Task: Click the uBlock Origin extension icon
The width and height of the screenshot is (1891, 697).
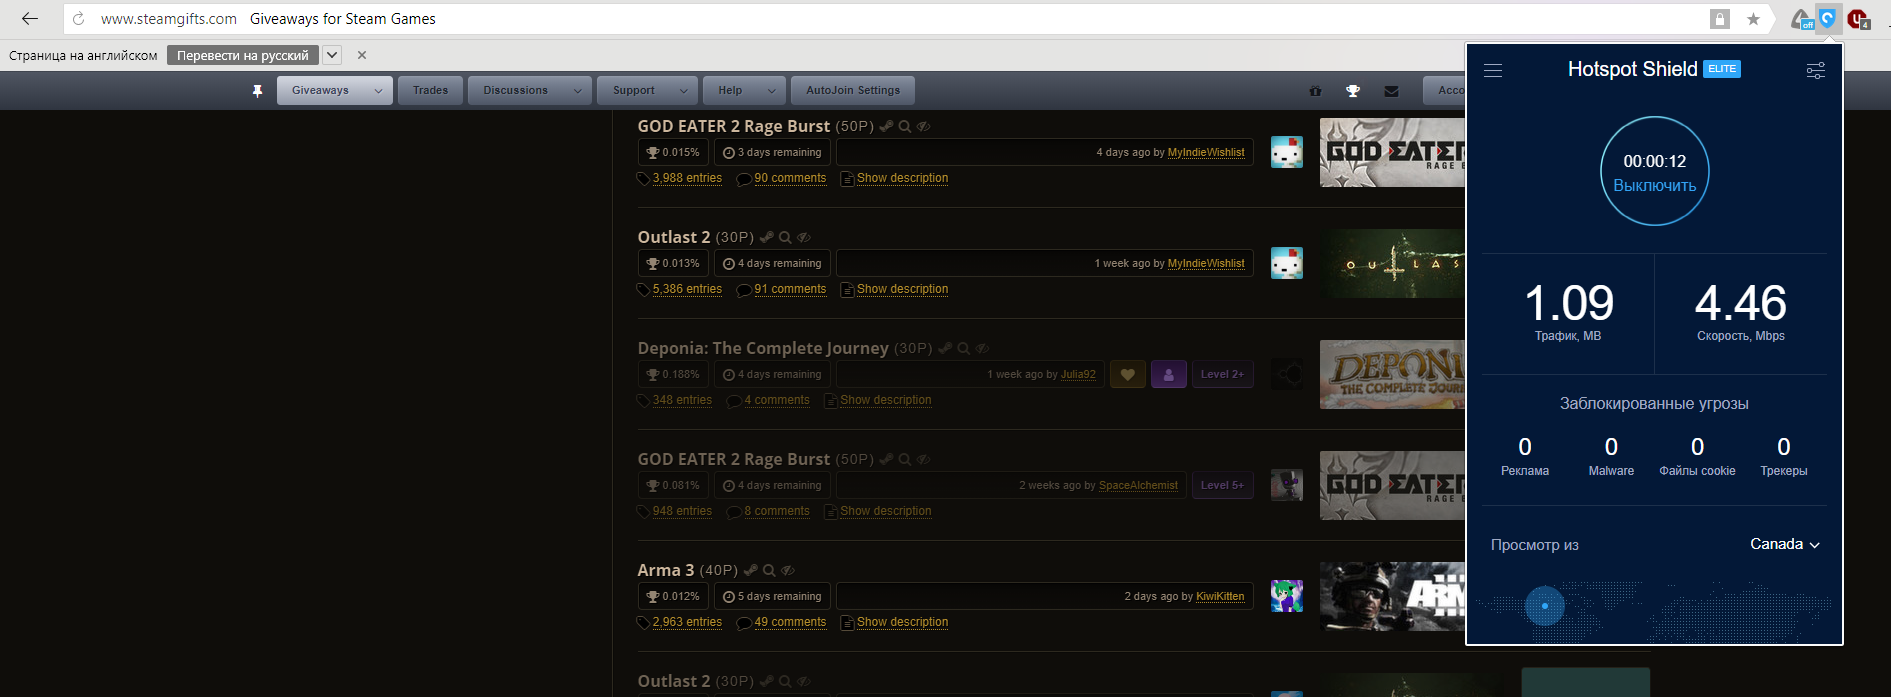Action: [1858, 19]
